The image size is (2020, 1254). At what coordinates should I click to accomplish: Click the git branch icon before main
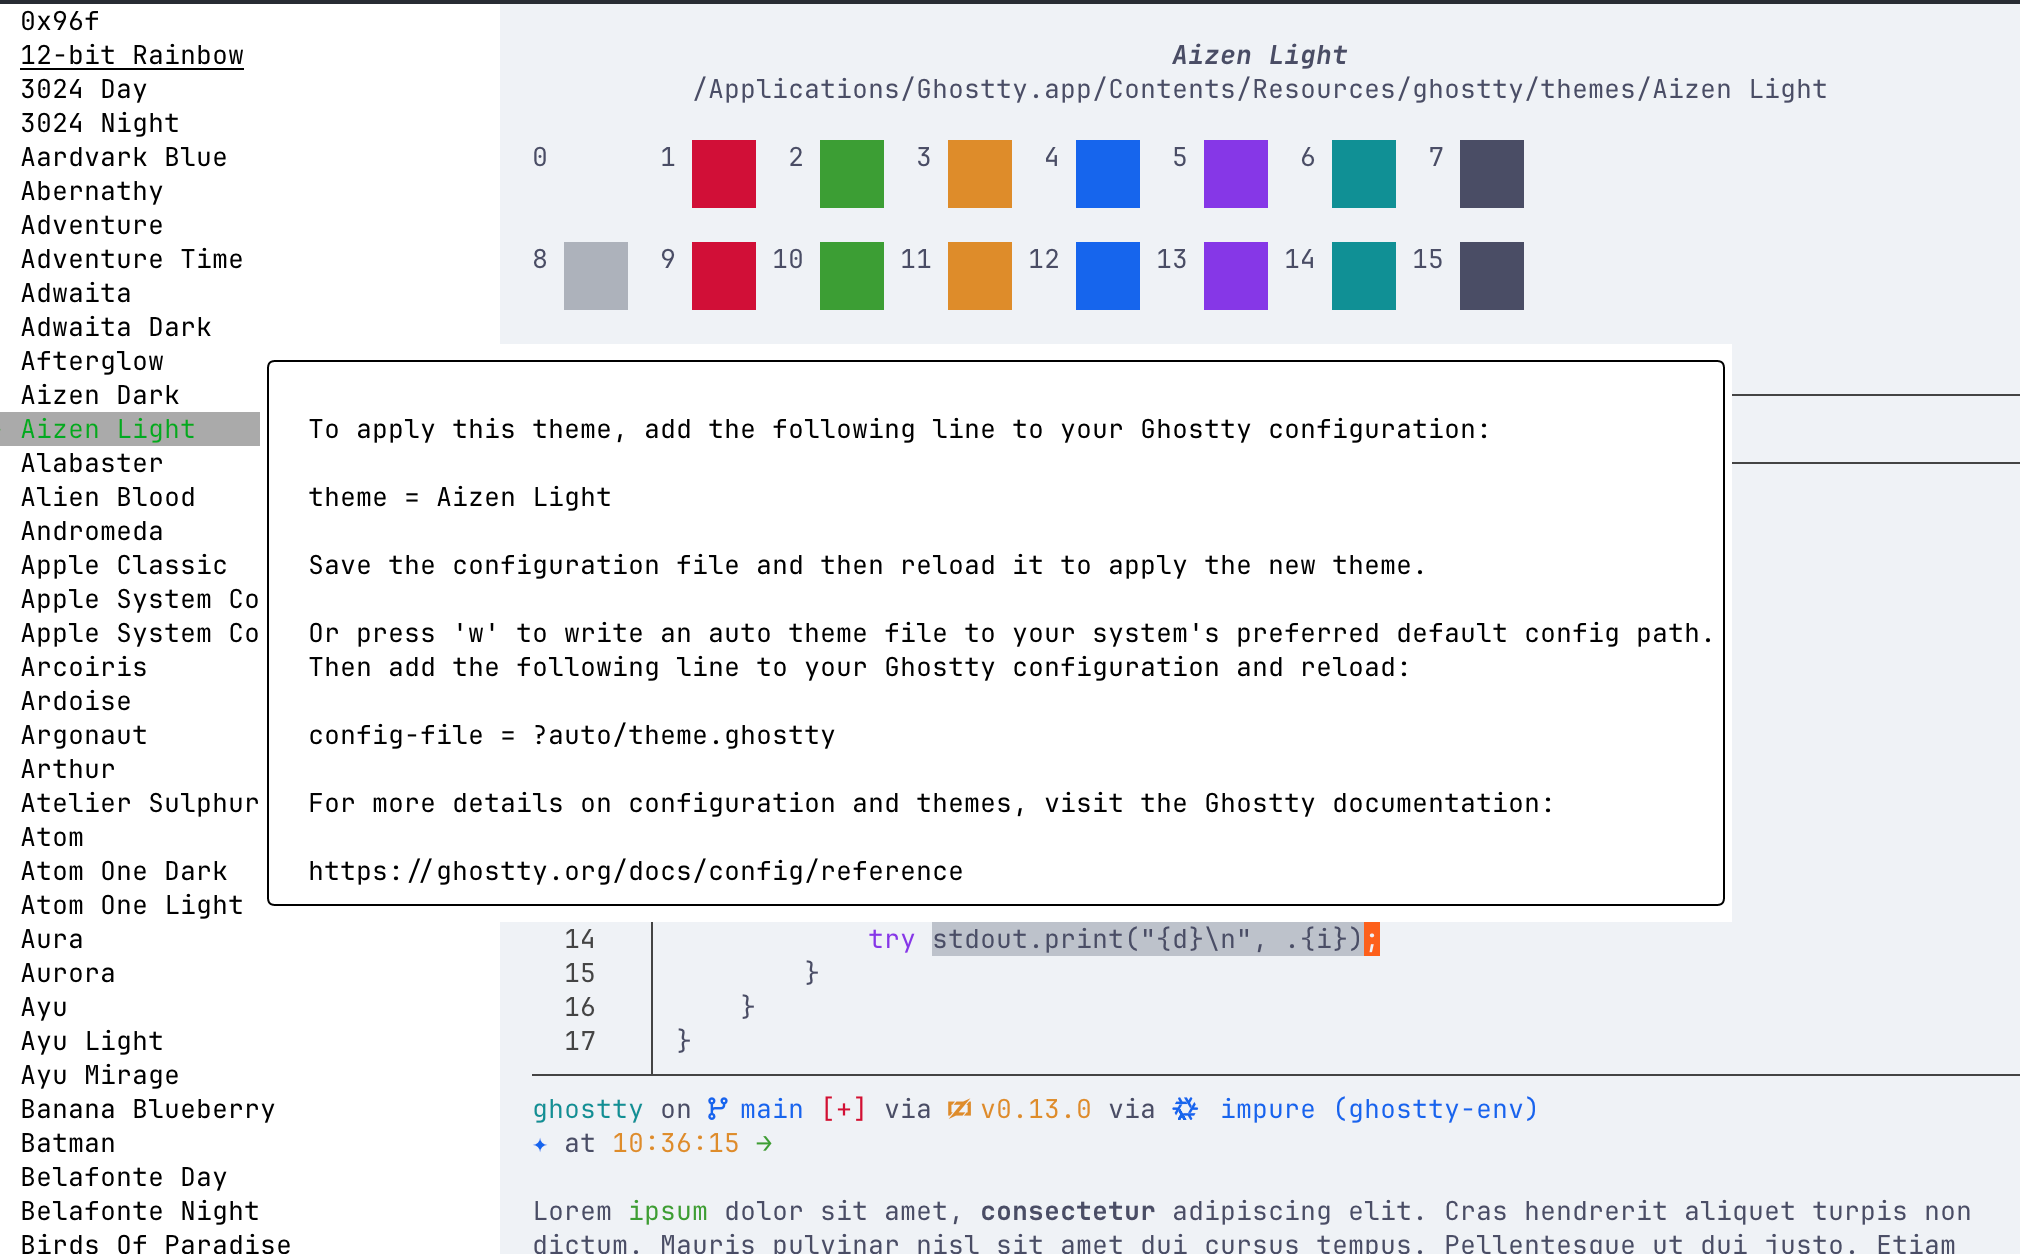[x=717, y=1109]
